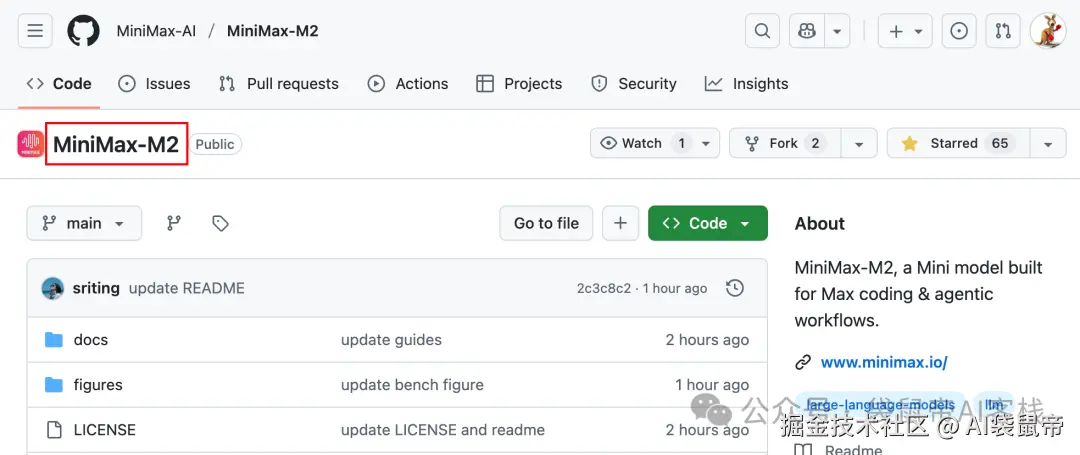Open the hamburger navigation menu
This screenshot has width=1080, height=455.
(x=35, y=31)
